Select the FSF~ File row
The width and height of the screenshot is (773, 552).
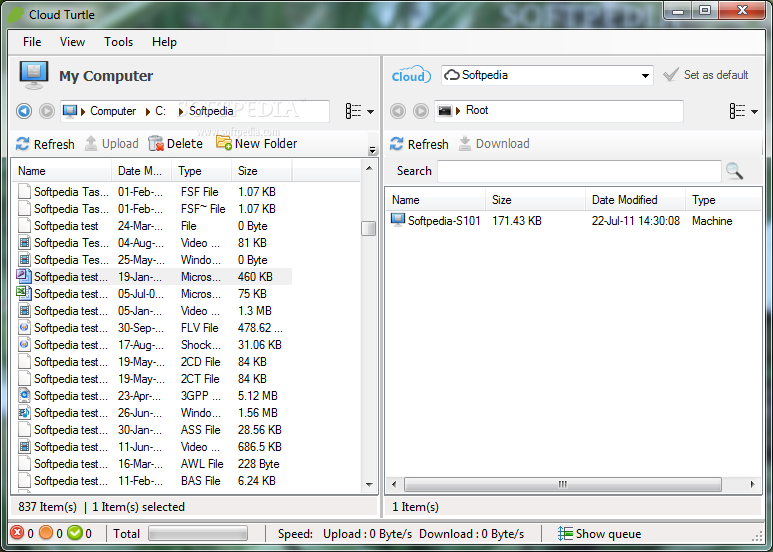[154, 209]
